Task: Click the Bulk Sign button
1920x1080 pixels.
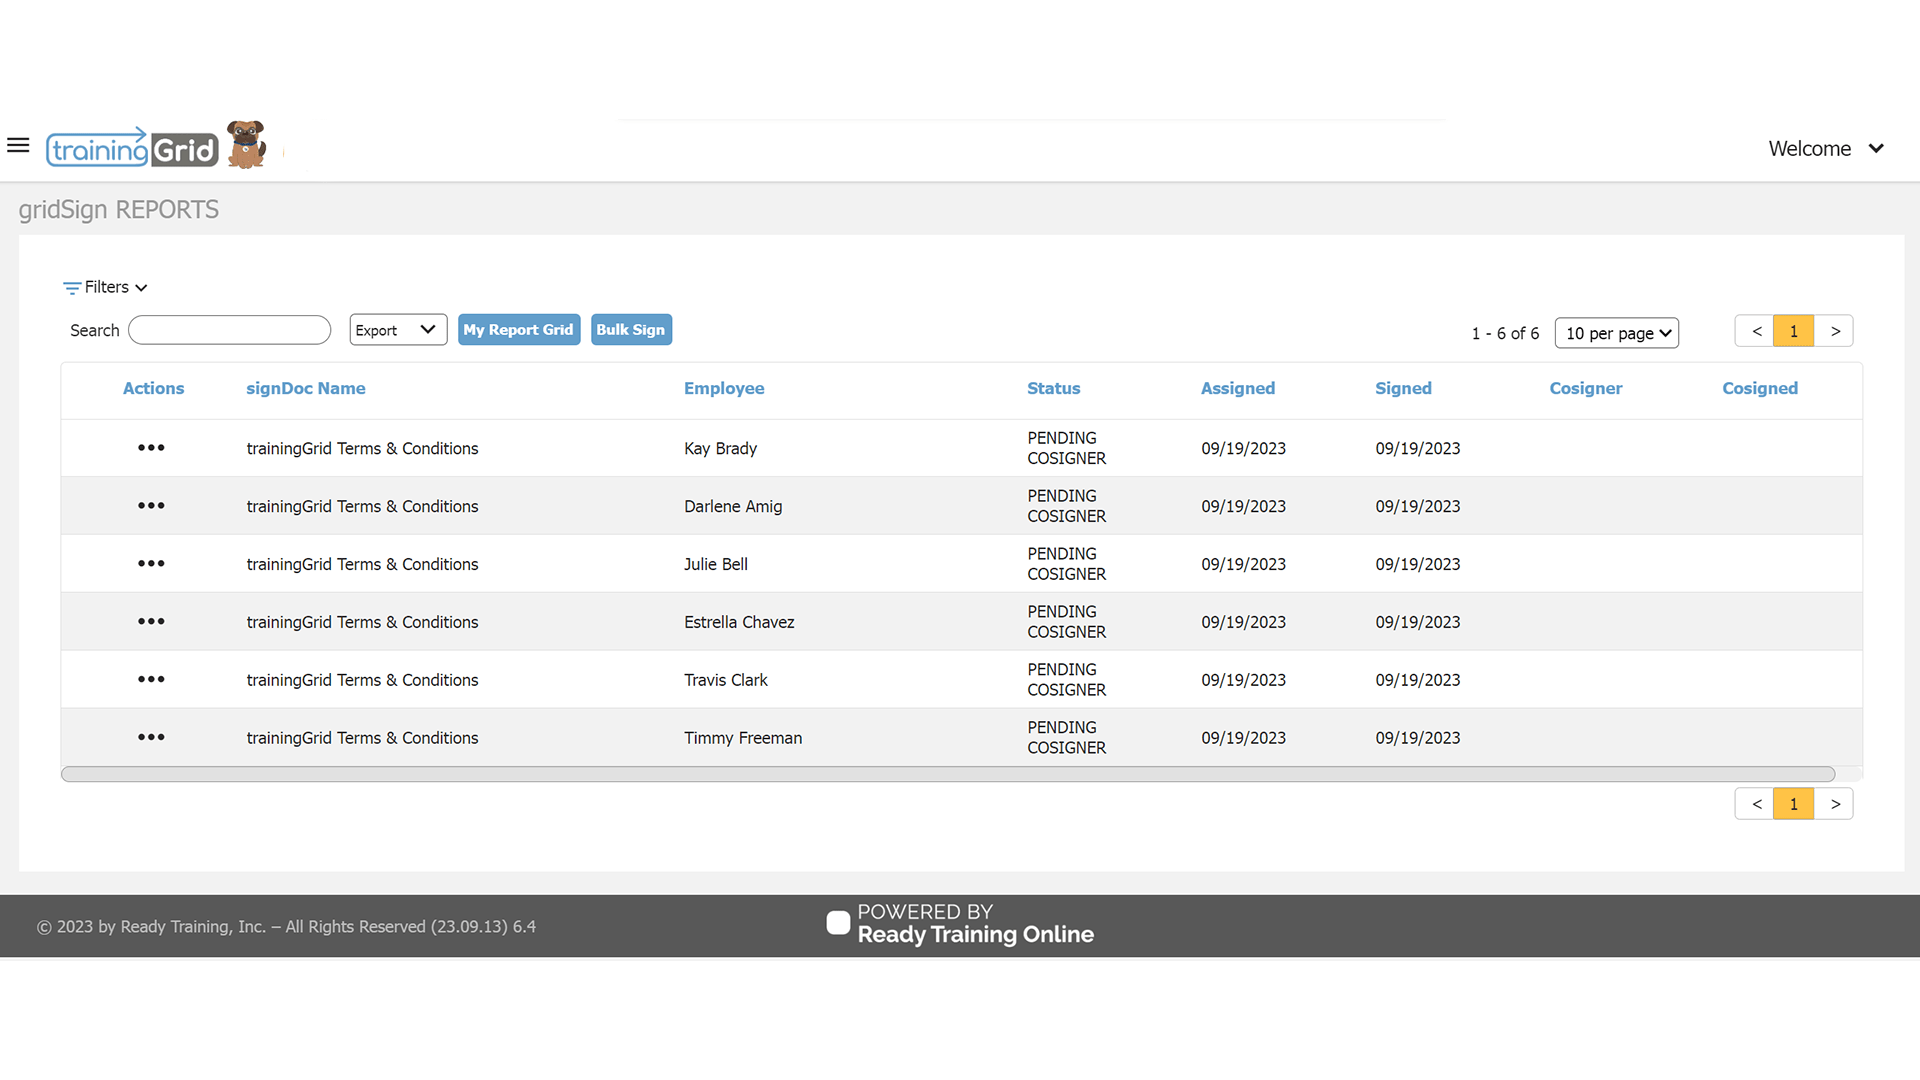Action: click(630, 330)
